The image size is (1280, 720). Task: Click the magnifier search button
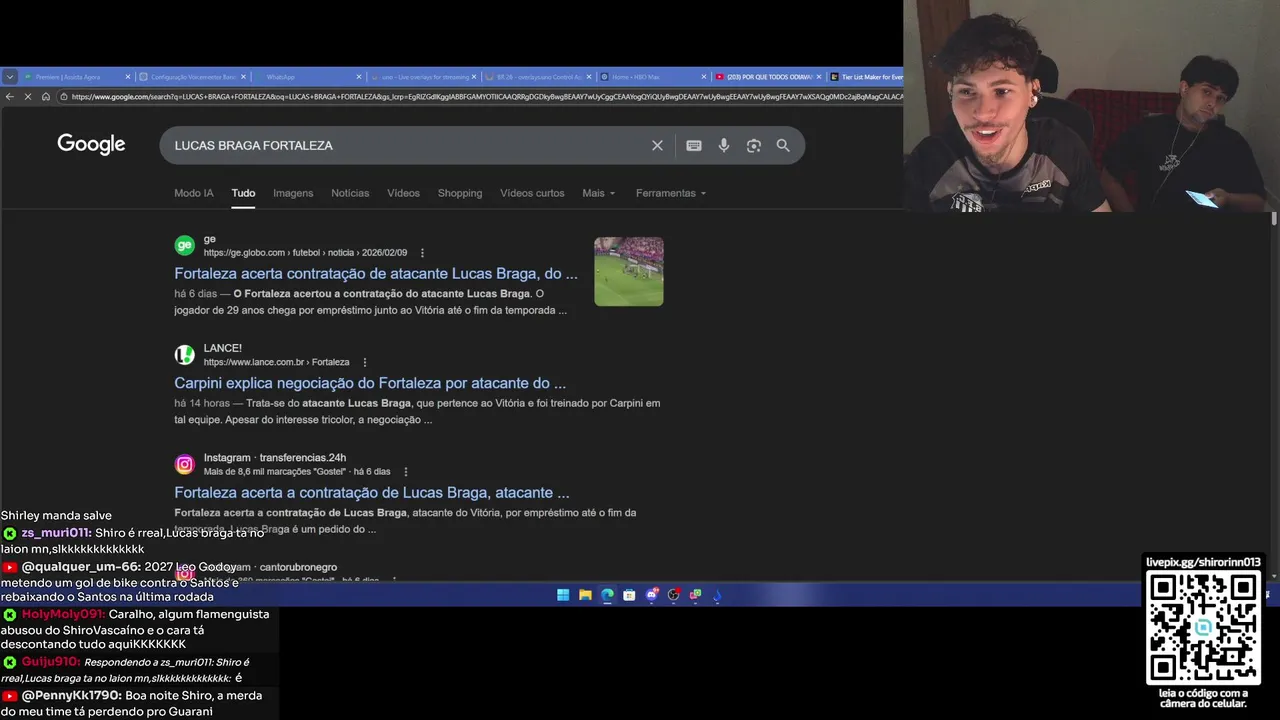783,145
